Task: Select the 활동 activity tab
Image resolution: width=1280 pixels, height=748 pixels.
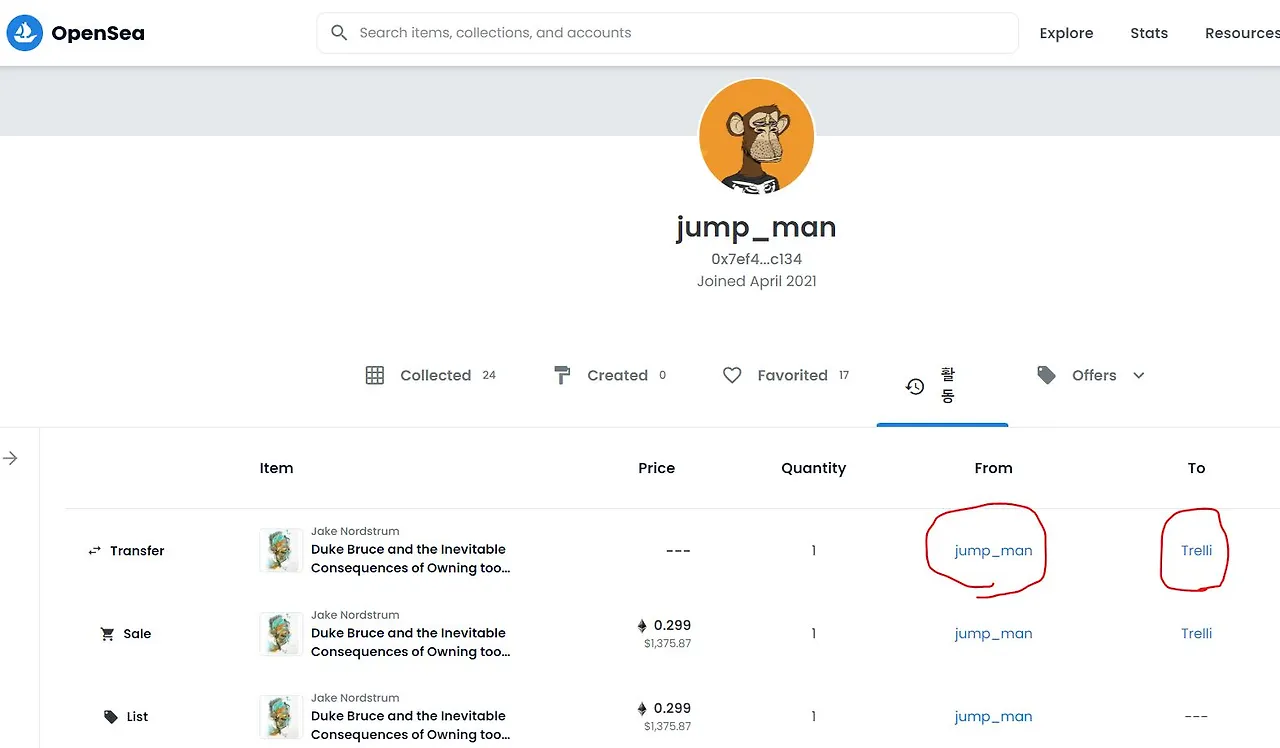Action: 942,385
